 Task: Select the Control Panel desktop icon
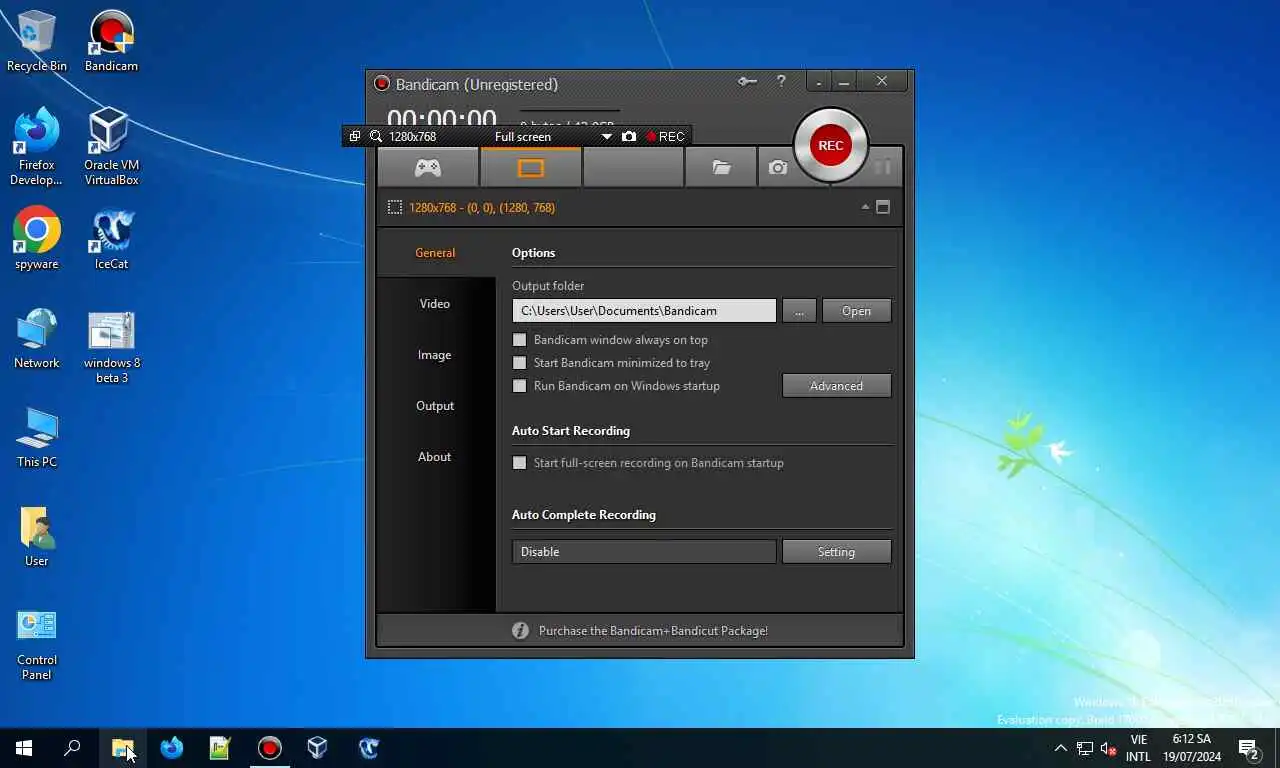(37, 643)
